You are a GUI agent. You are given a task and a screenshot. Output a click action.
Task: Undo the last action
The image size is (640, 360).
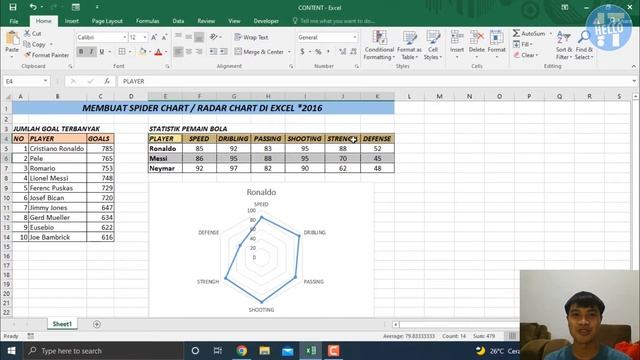pos(33,7)
